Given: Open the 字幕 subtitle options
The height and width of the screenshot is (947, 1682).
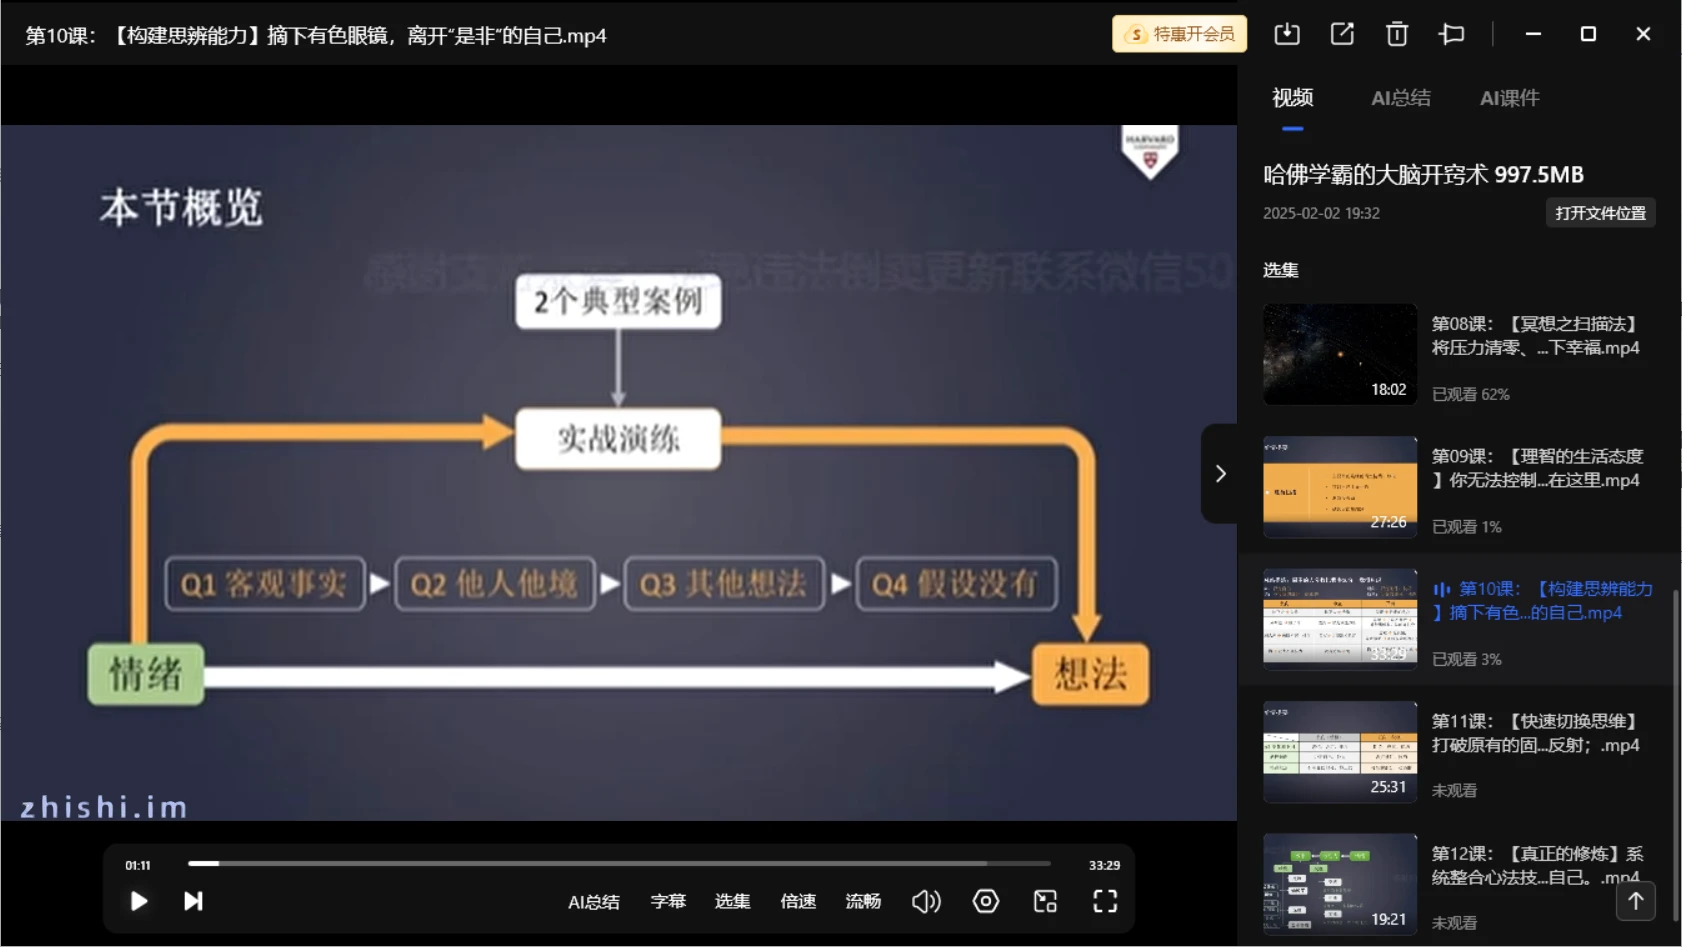Looking at the screenshot, I should point(668,901).
